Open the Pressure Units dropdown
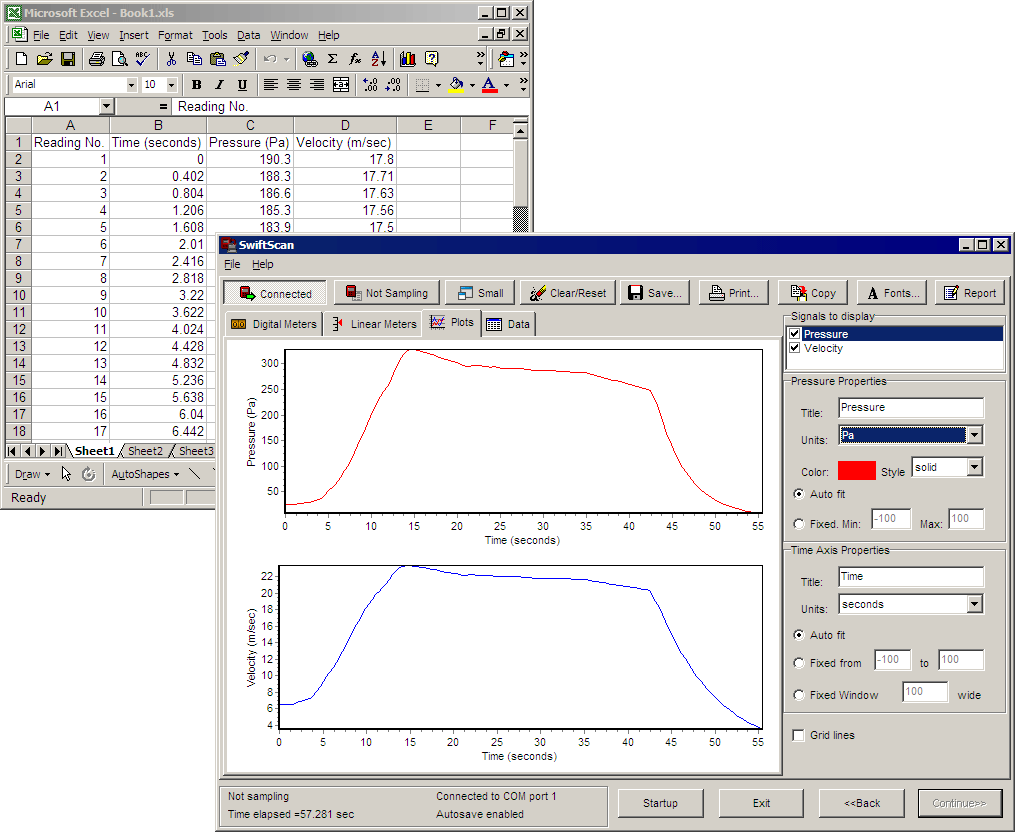Image resolution: width=1015 pixels, height=832 pixels. tap(975, 435)
